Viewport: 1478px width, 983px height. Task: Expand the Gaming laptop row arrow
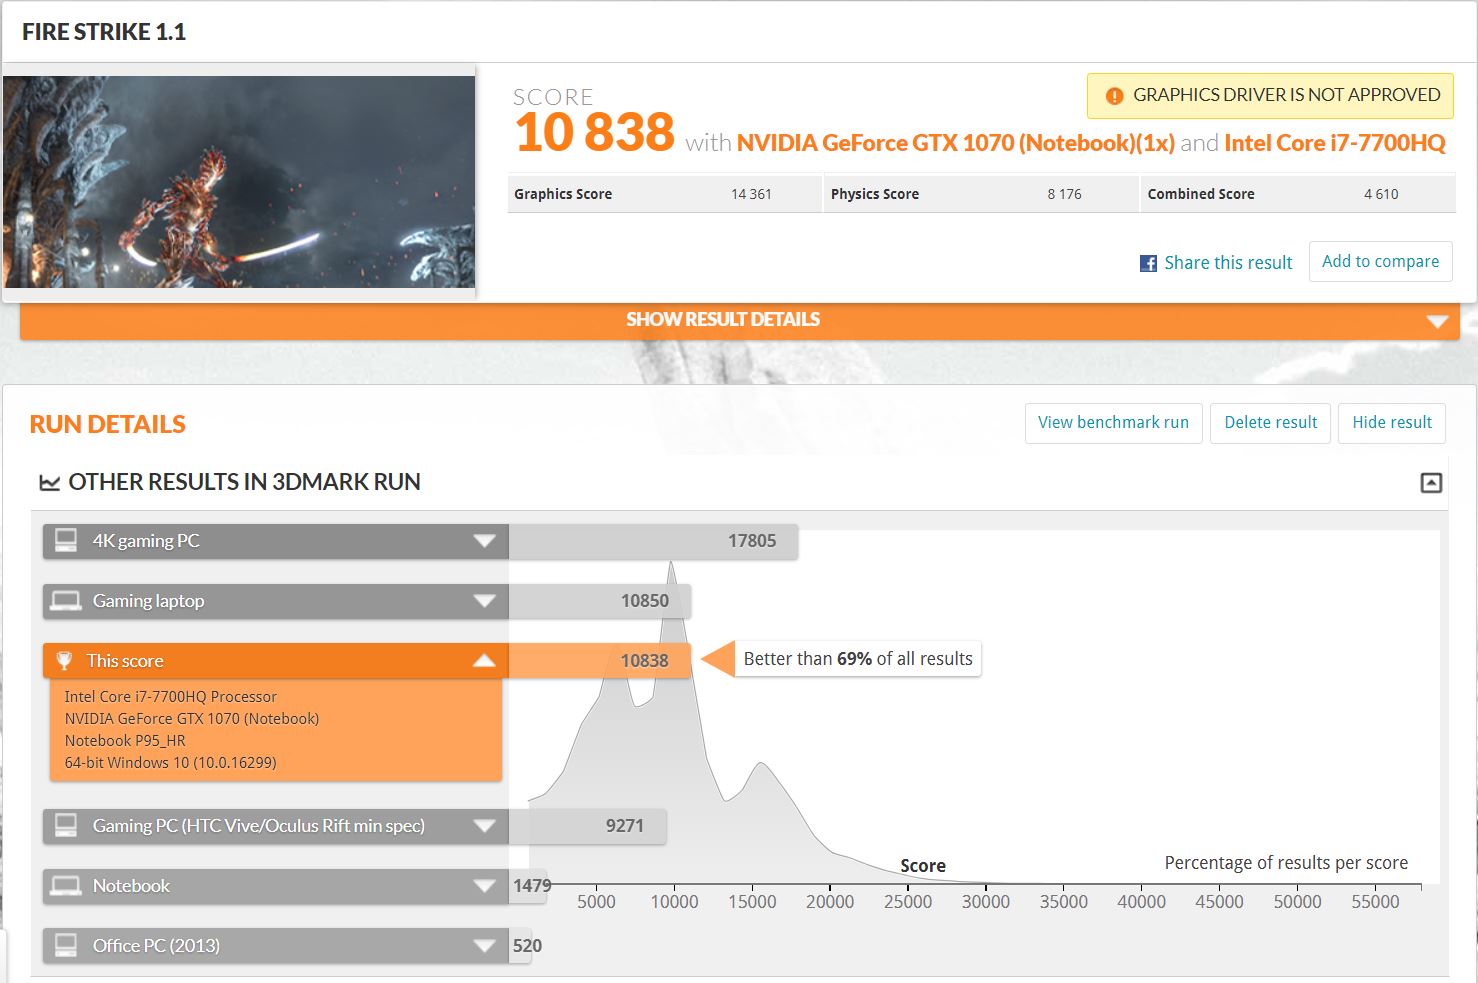[484, 601]
